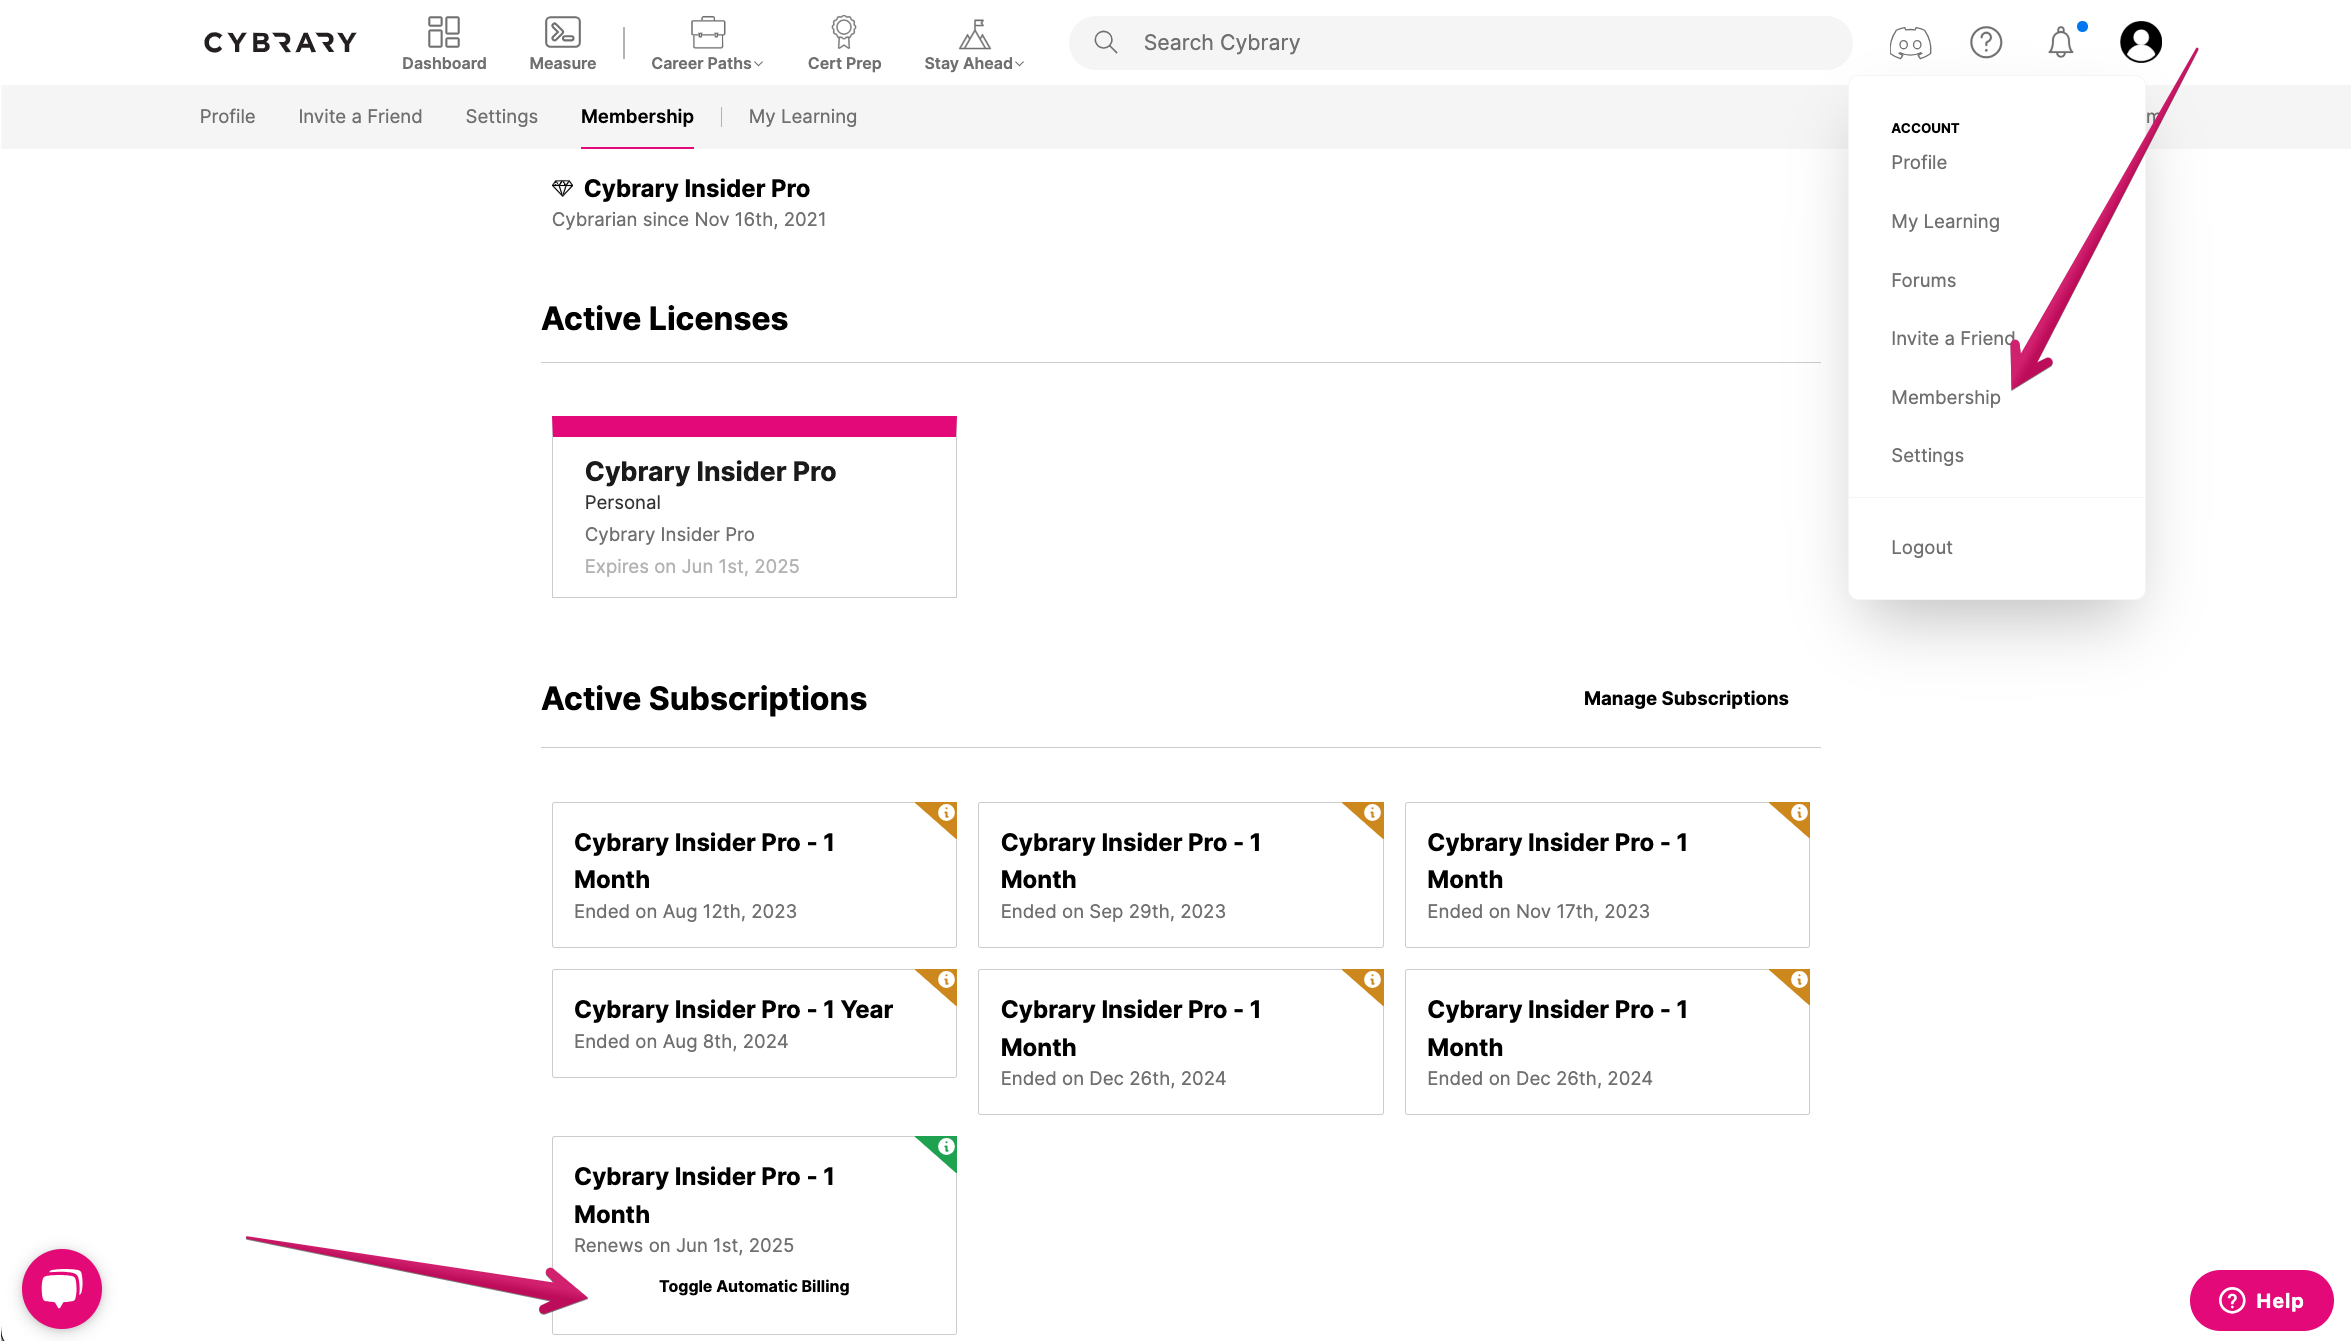
Task: Focus the Search Cybrary field
Action: point(1460,42)
